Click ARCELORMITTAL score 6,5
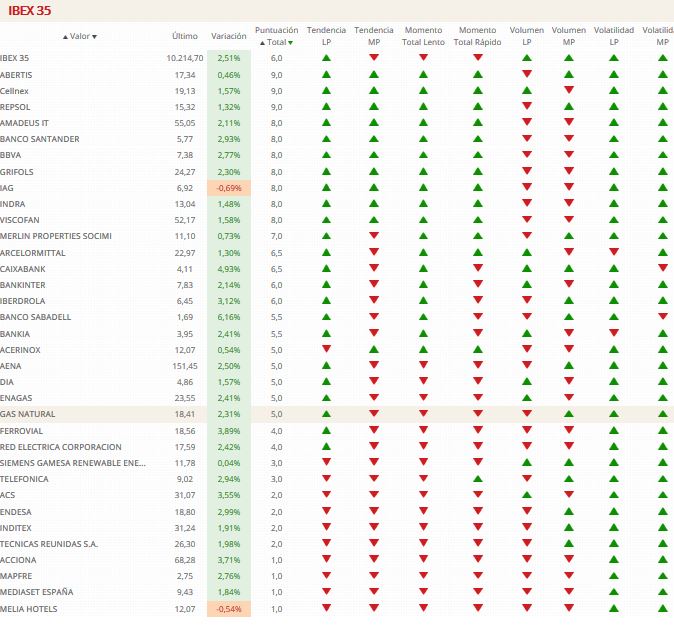Screen dimensions: 674x629 point(276,253)
